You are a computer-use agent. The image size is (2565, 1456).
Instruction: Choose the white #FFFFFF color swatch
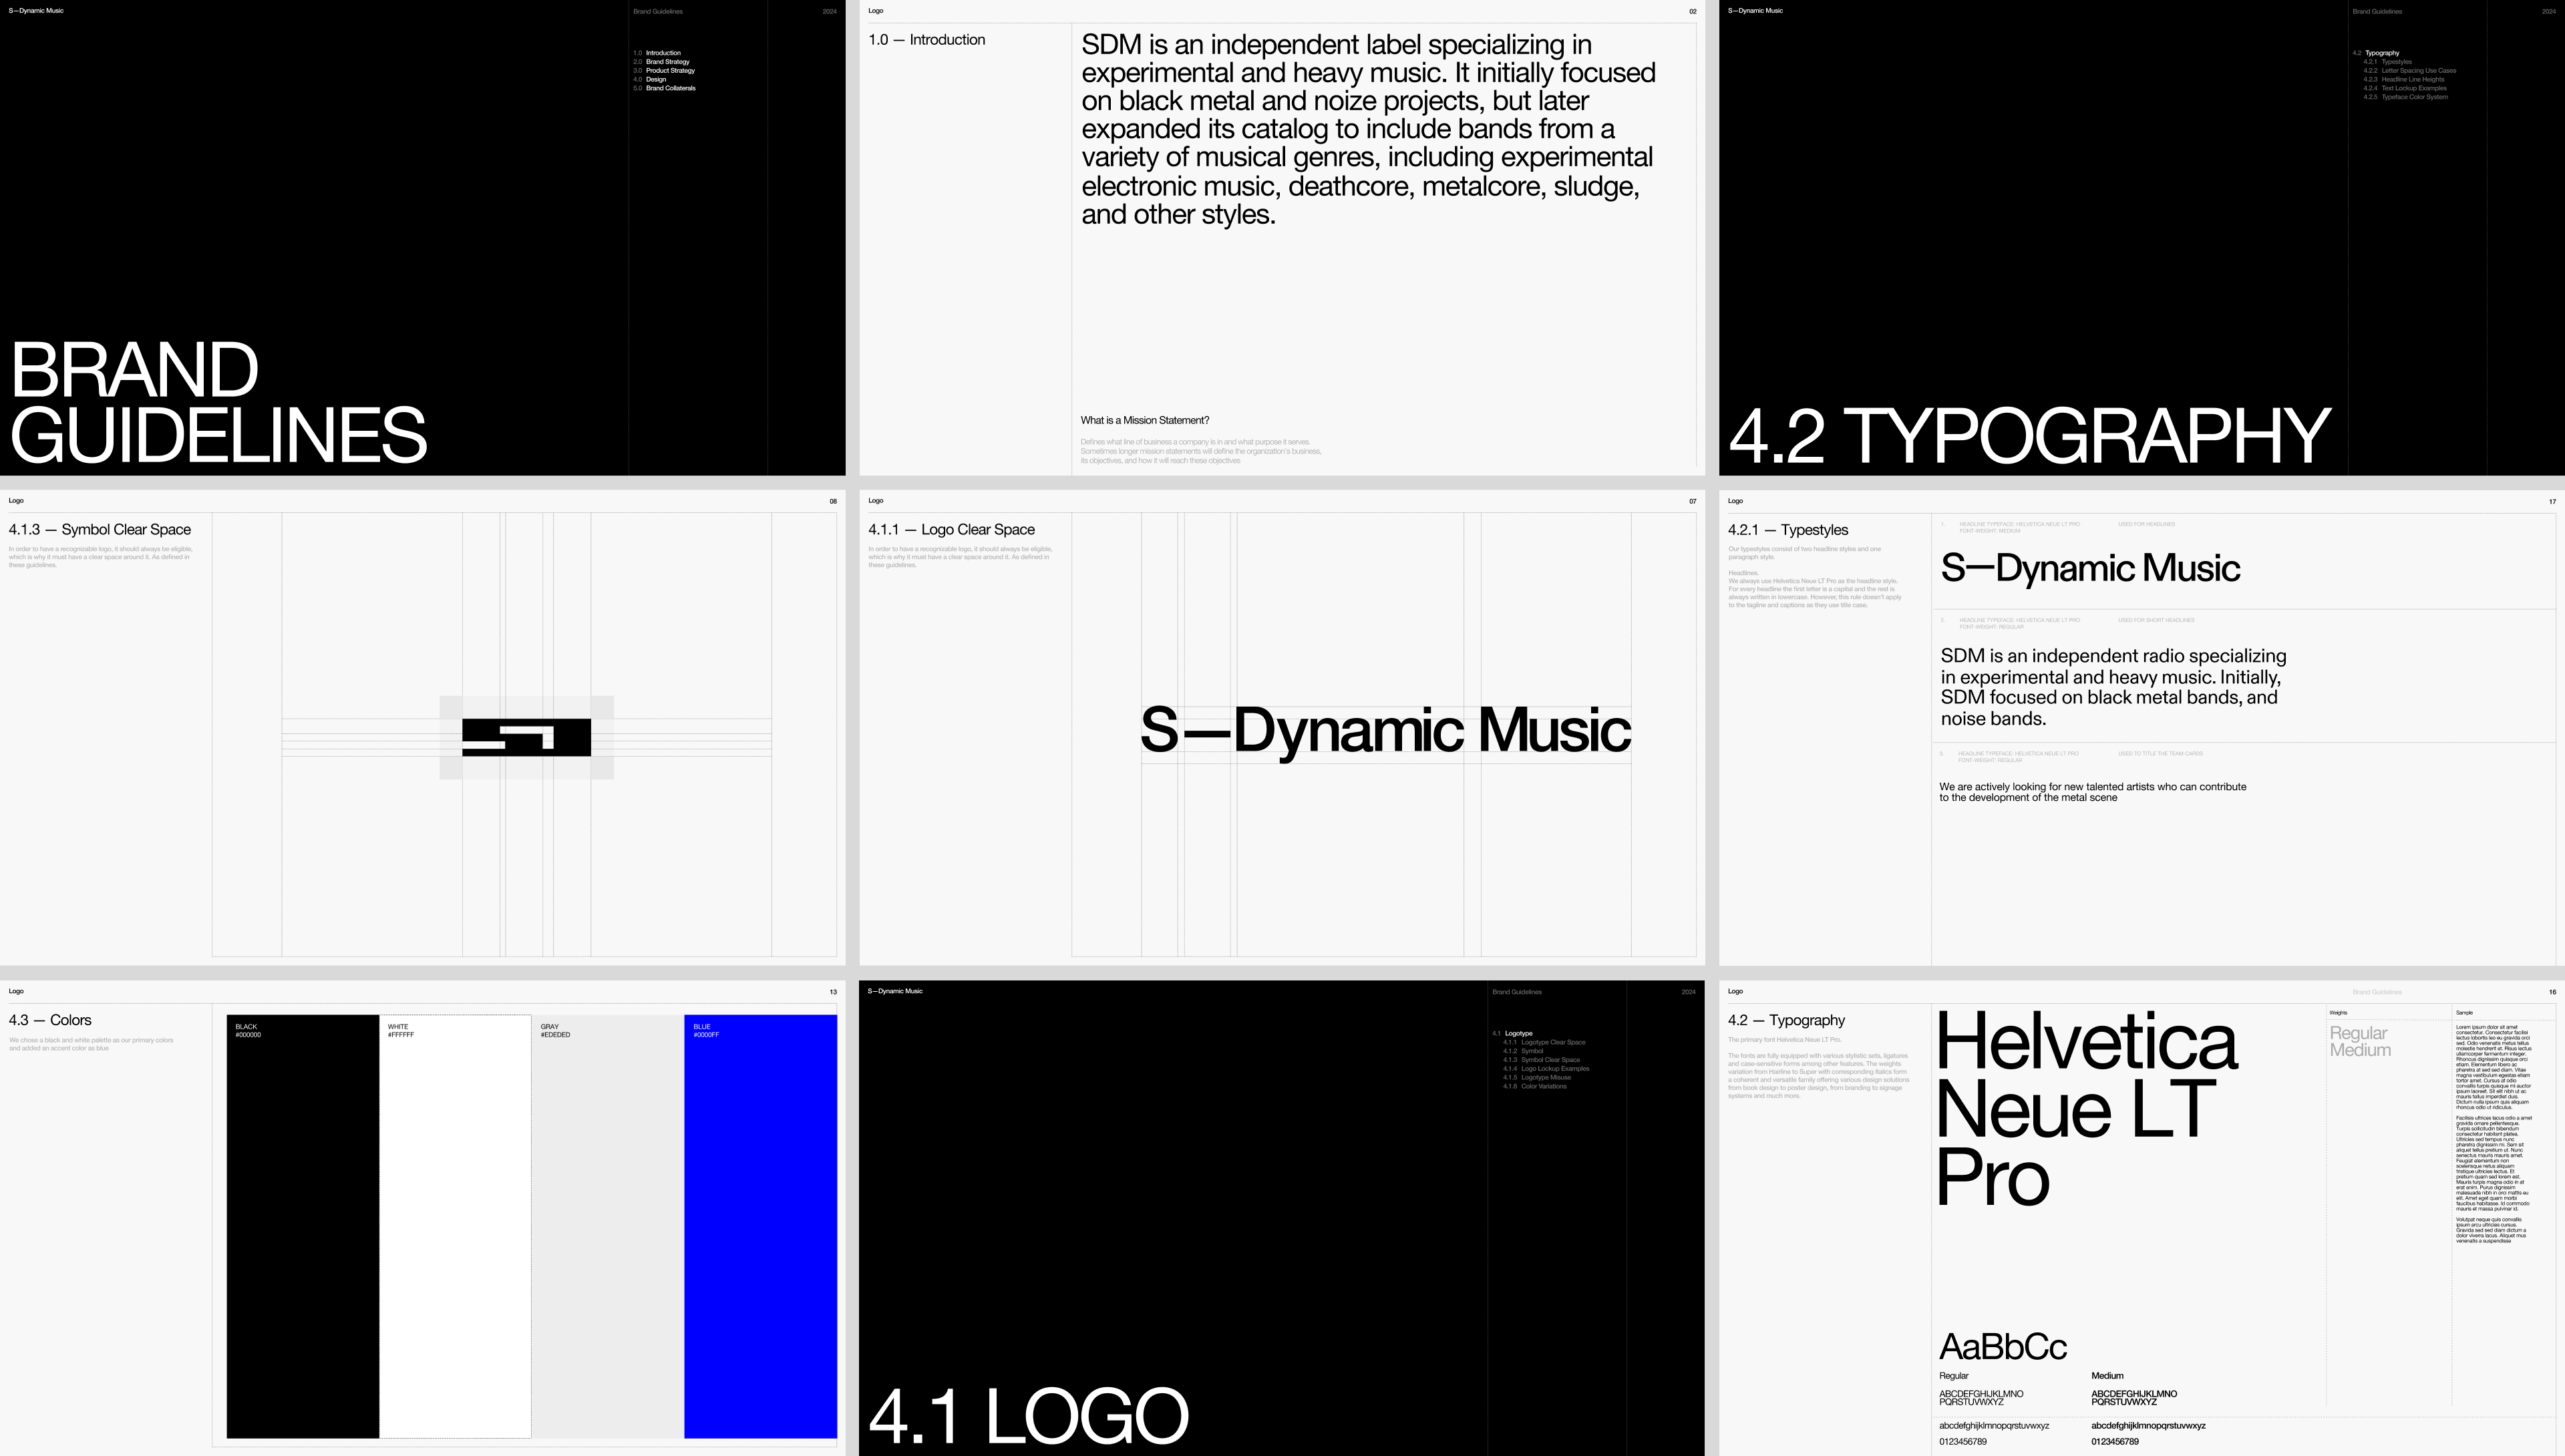point(455,1226)
